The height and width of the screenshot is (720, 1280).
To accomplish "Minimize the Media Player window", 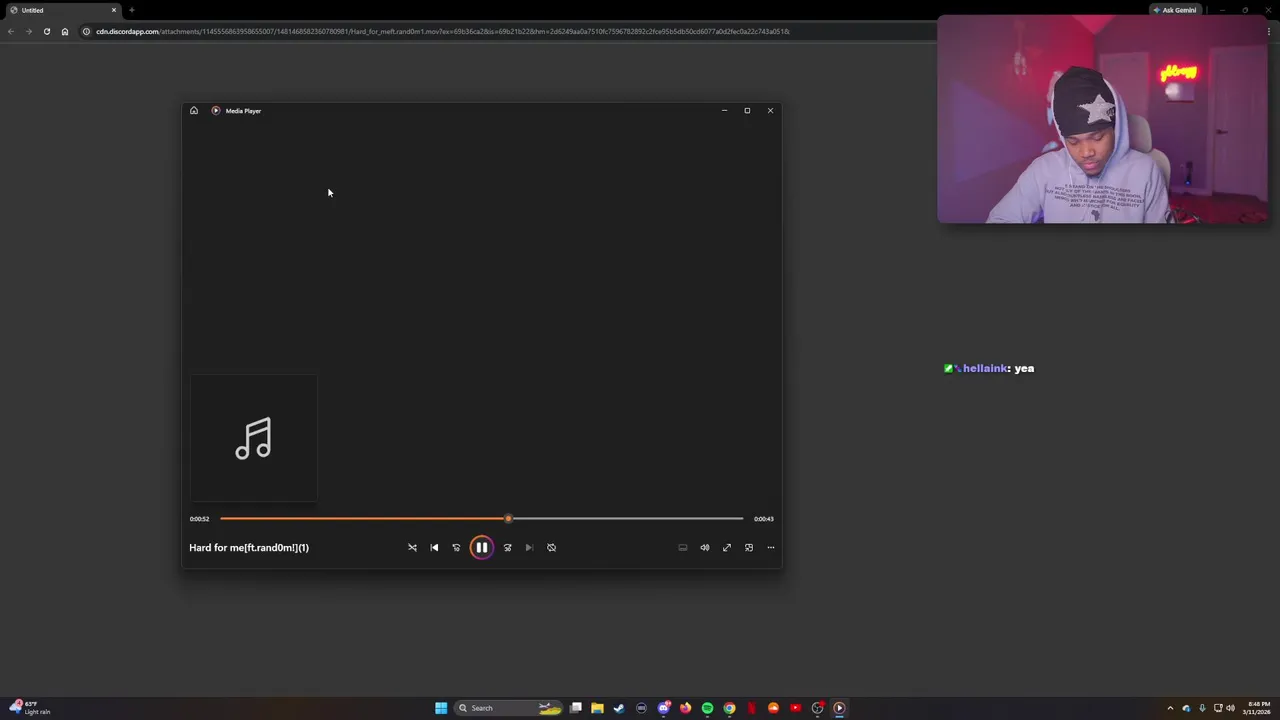I will click(724, 110).
